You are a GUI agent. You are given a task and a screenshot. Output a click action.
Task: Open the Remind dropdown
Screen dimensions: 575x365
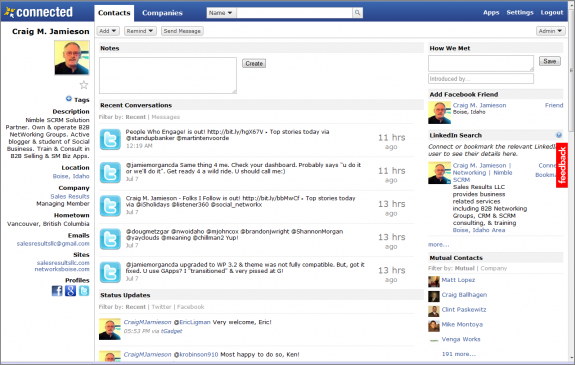(140, 31)
